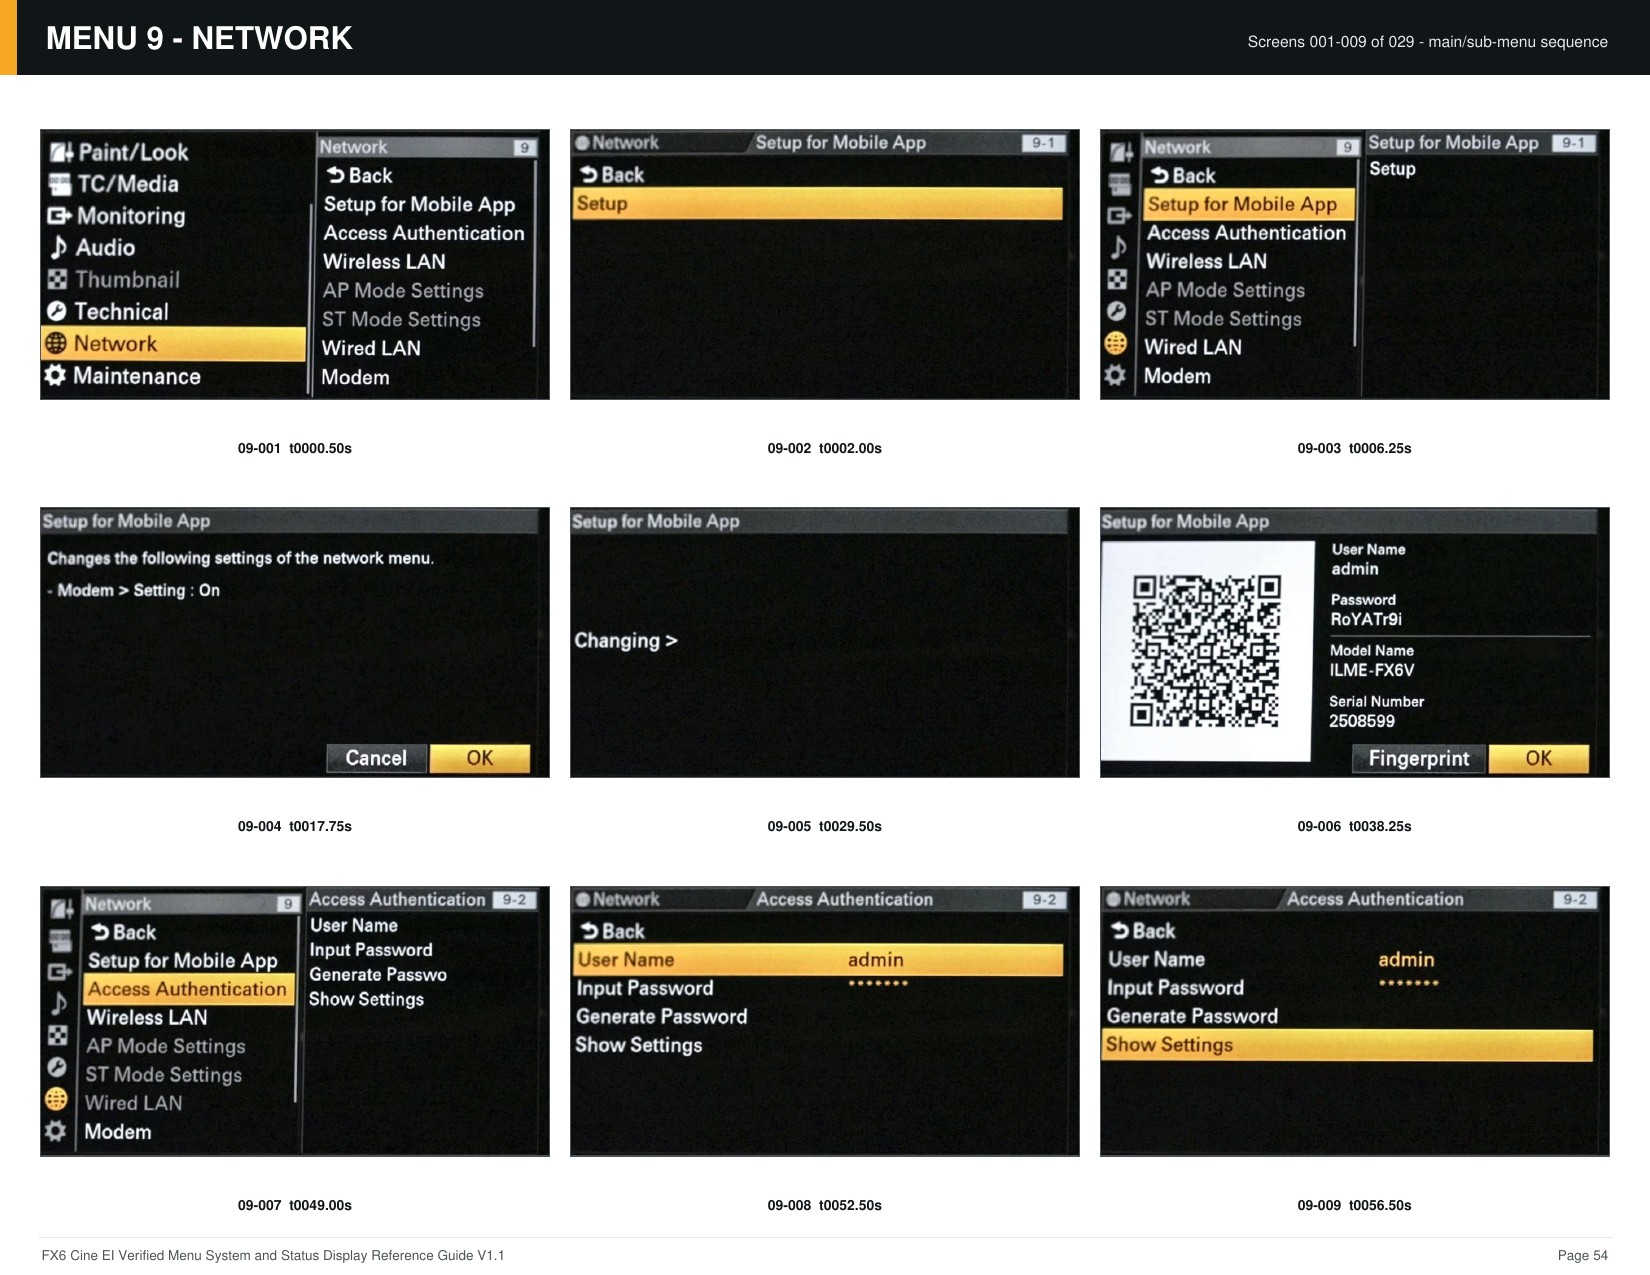Click Maintenance gear sidebar icon in screen 09-003

(x=1115, y=376)
